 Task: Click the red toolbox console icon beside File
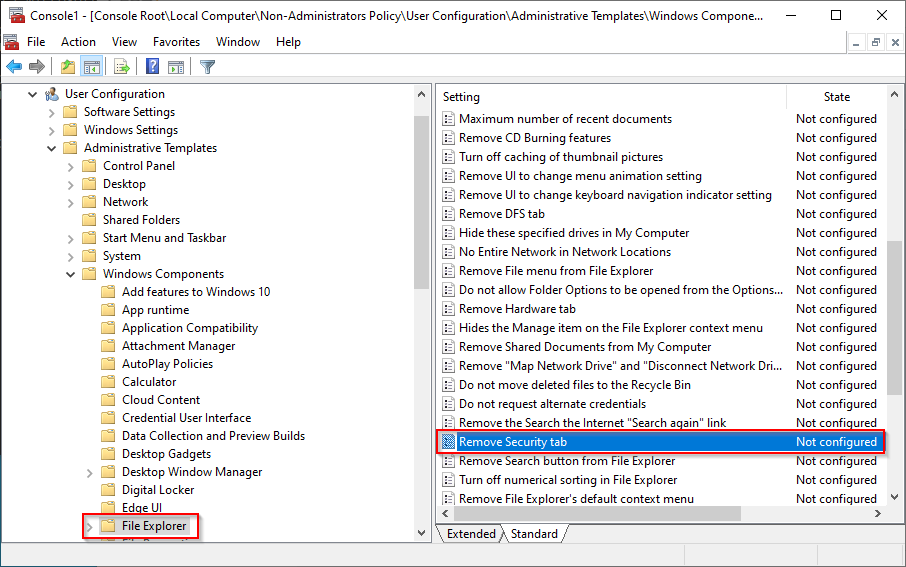11,42
